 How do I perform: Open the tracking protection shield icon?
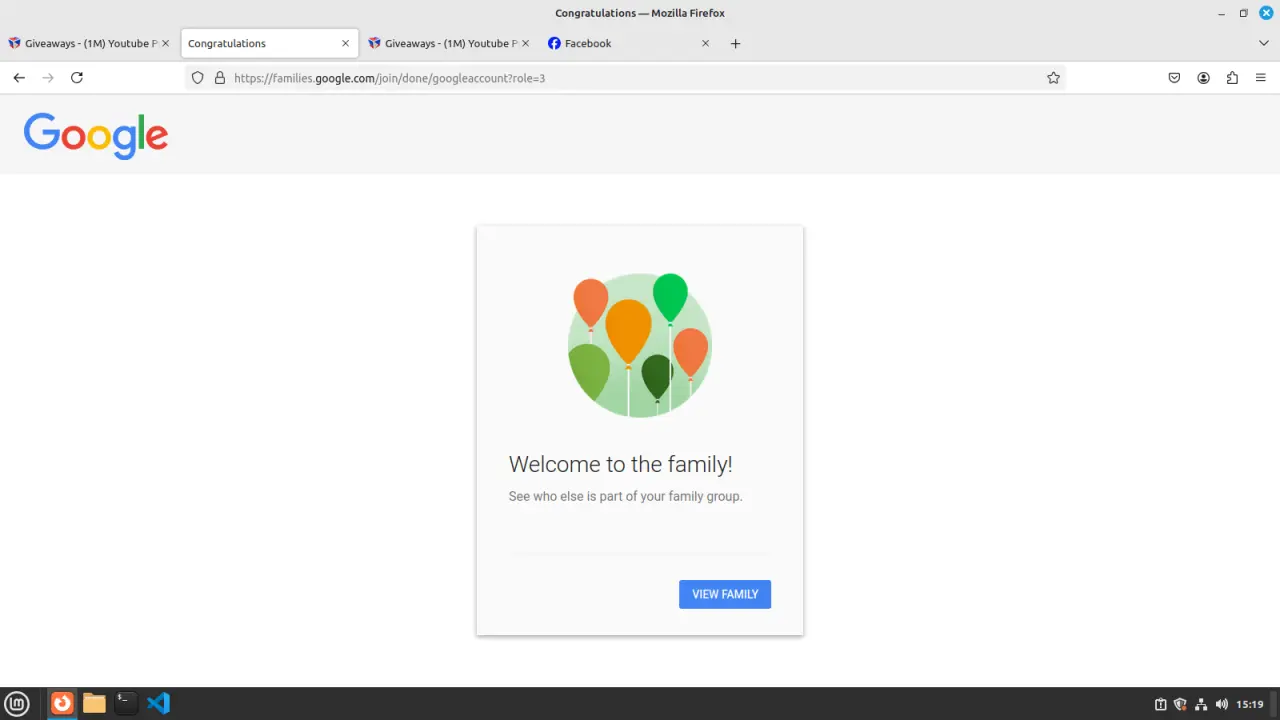(198, 78)
